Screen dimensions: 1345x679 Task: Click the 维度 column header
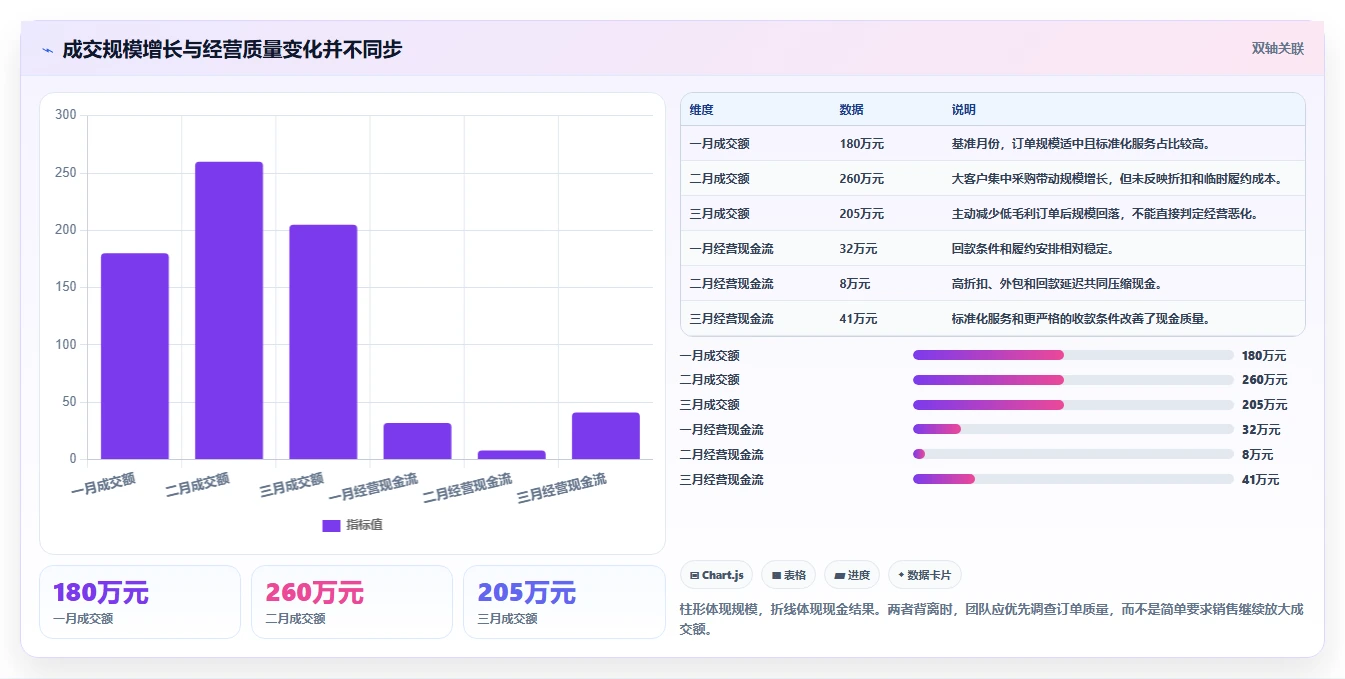point(702,110)
